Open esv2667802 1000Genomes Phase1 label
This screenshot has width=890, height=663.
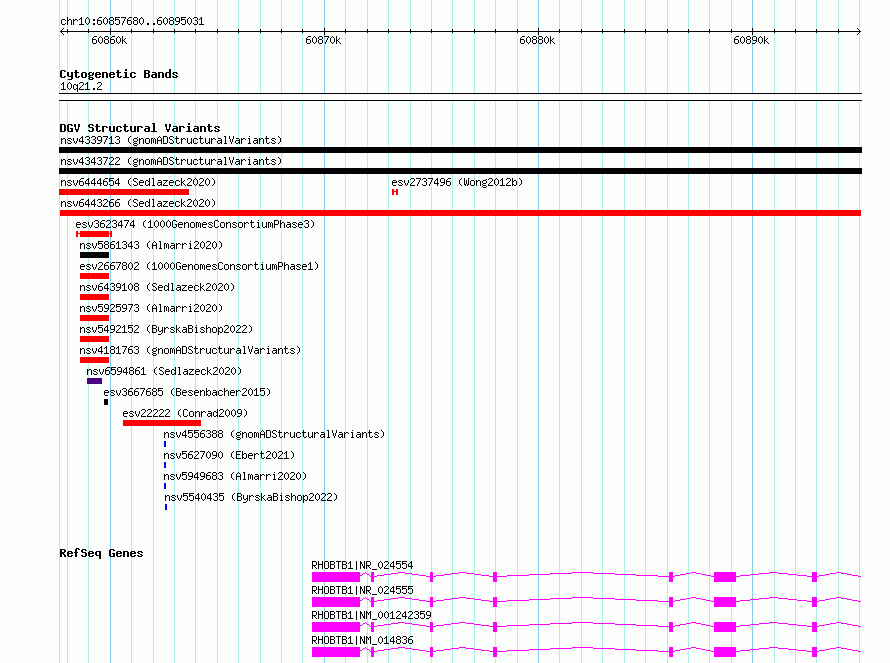199,266
